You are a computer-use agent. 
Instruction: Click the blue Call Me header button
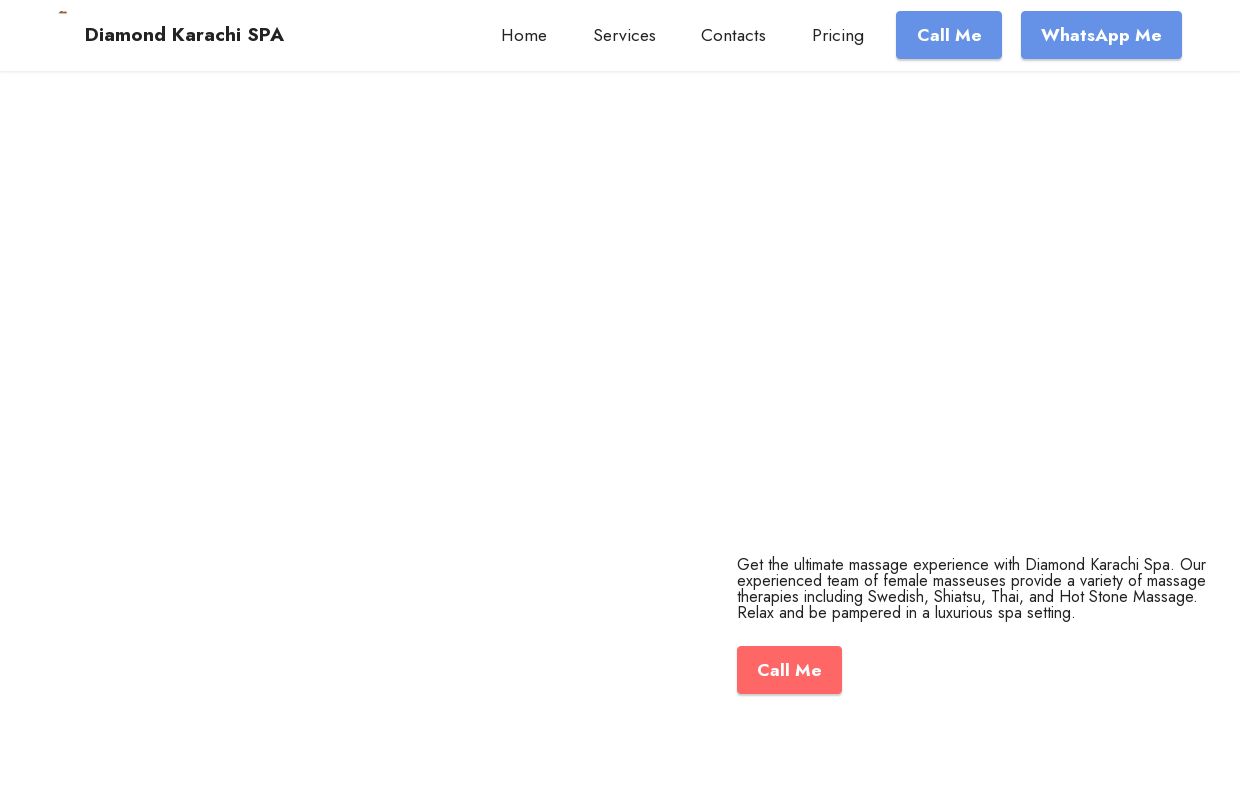point(949,35)
